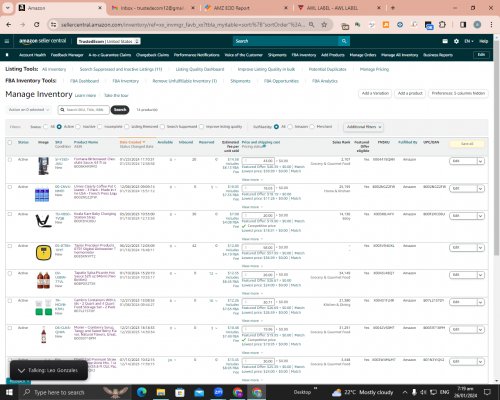
Task: Open the Windows Start menu
Action: (9, 392)
